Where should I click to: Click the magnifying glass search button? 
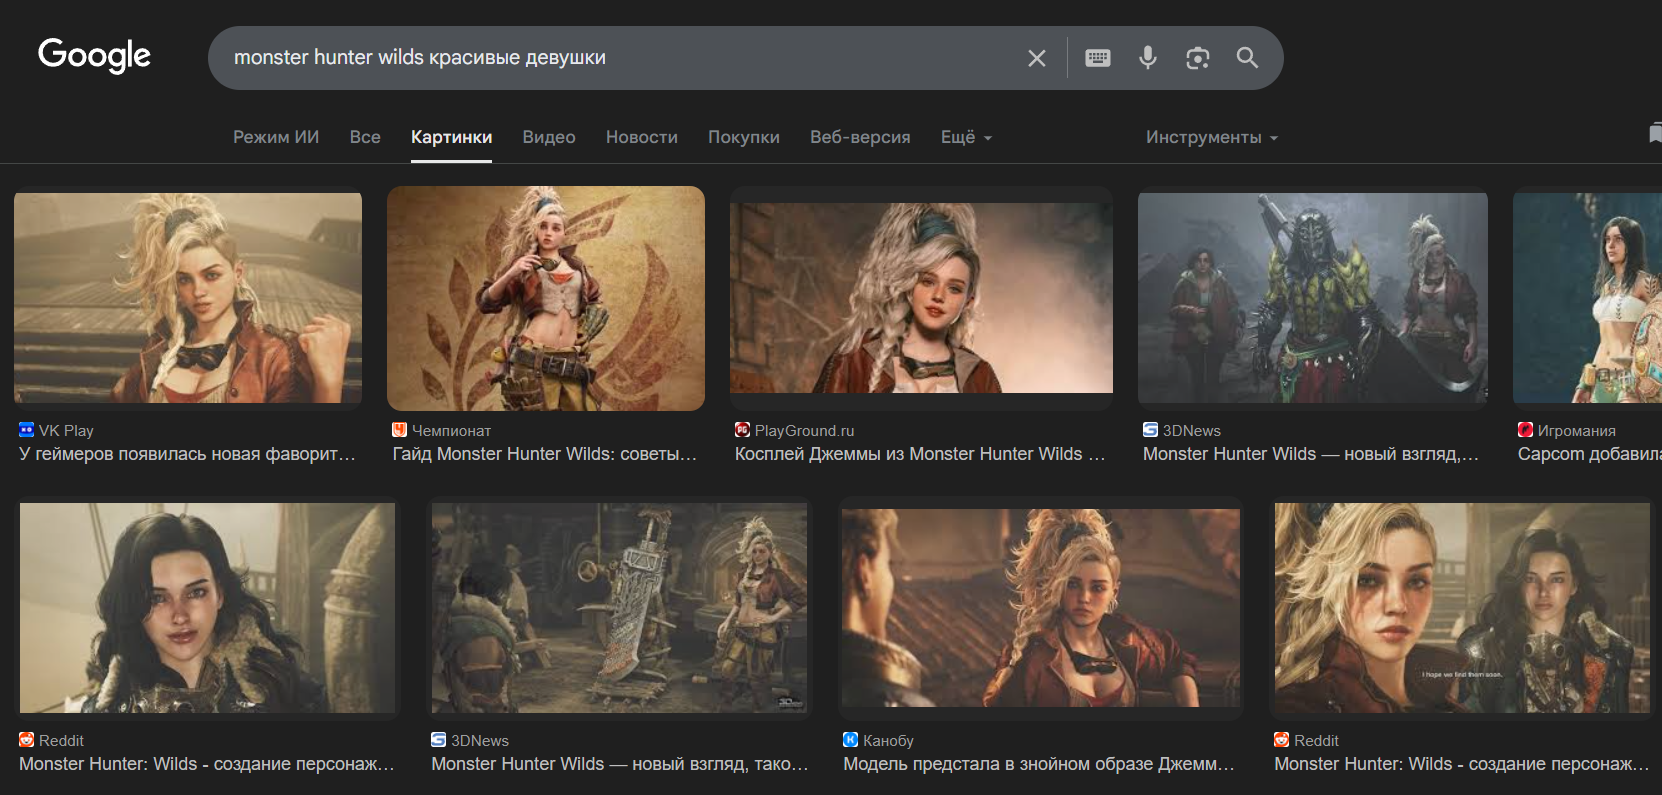[x=1247, y=58]
